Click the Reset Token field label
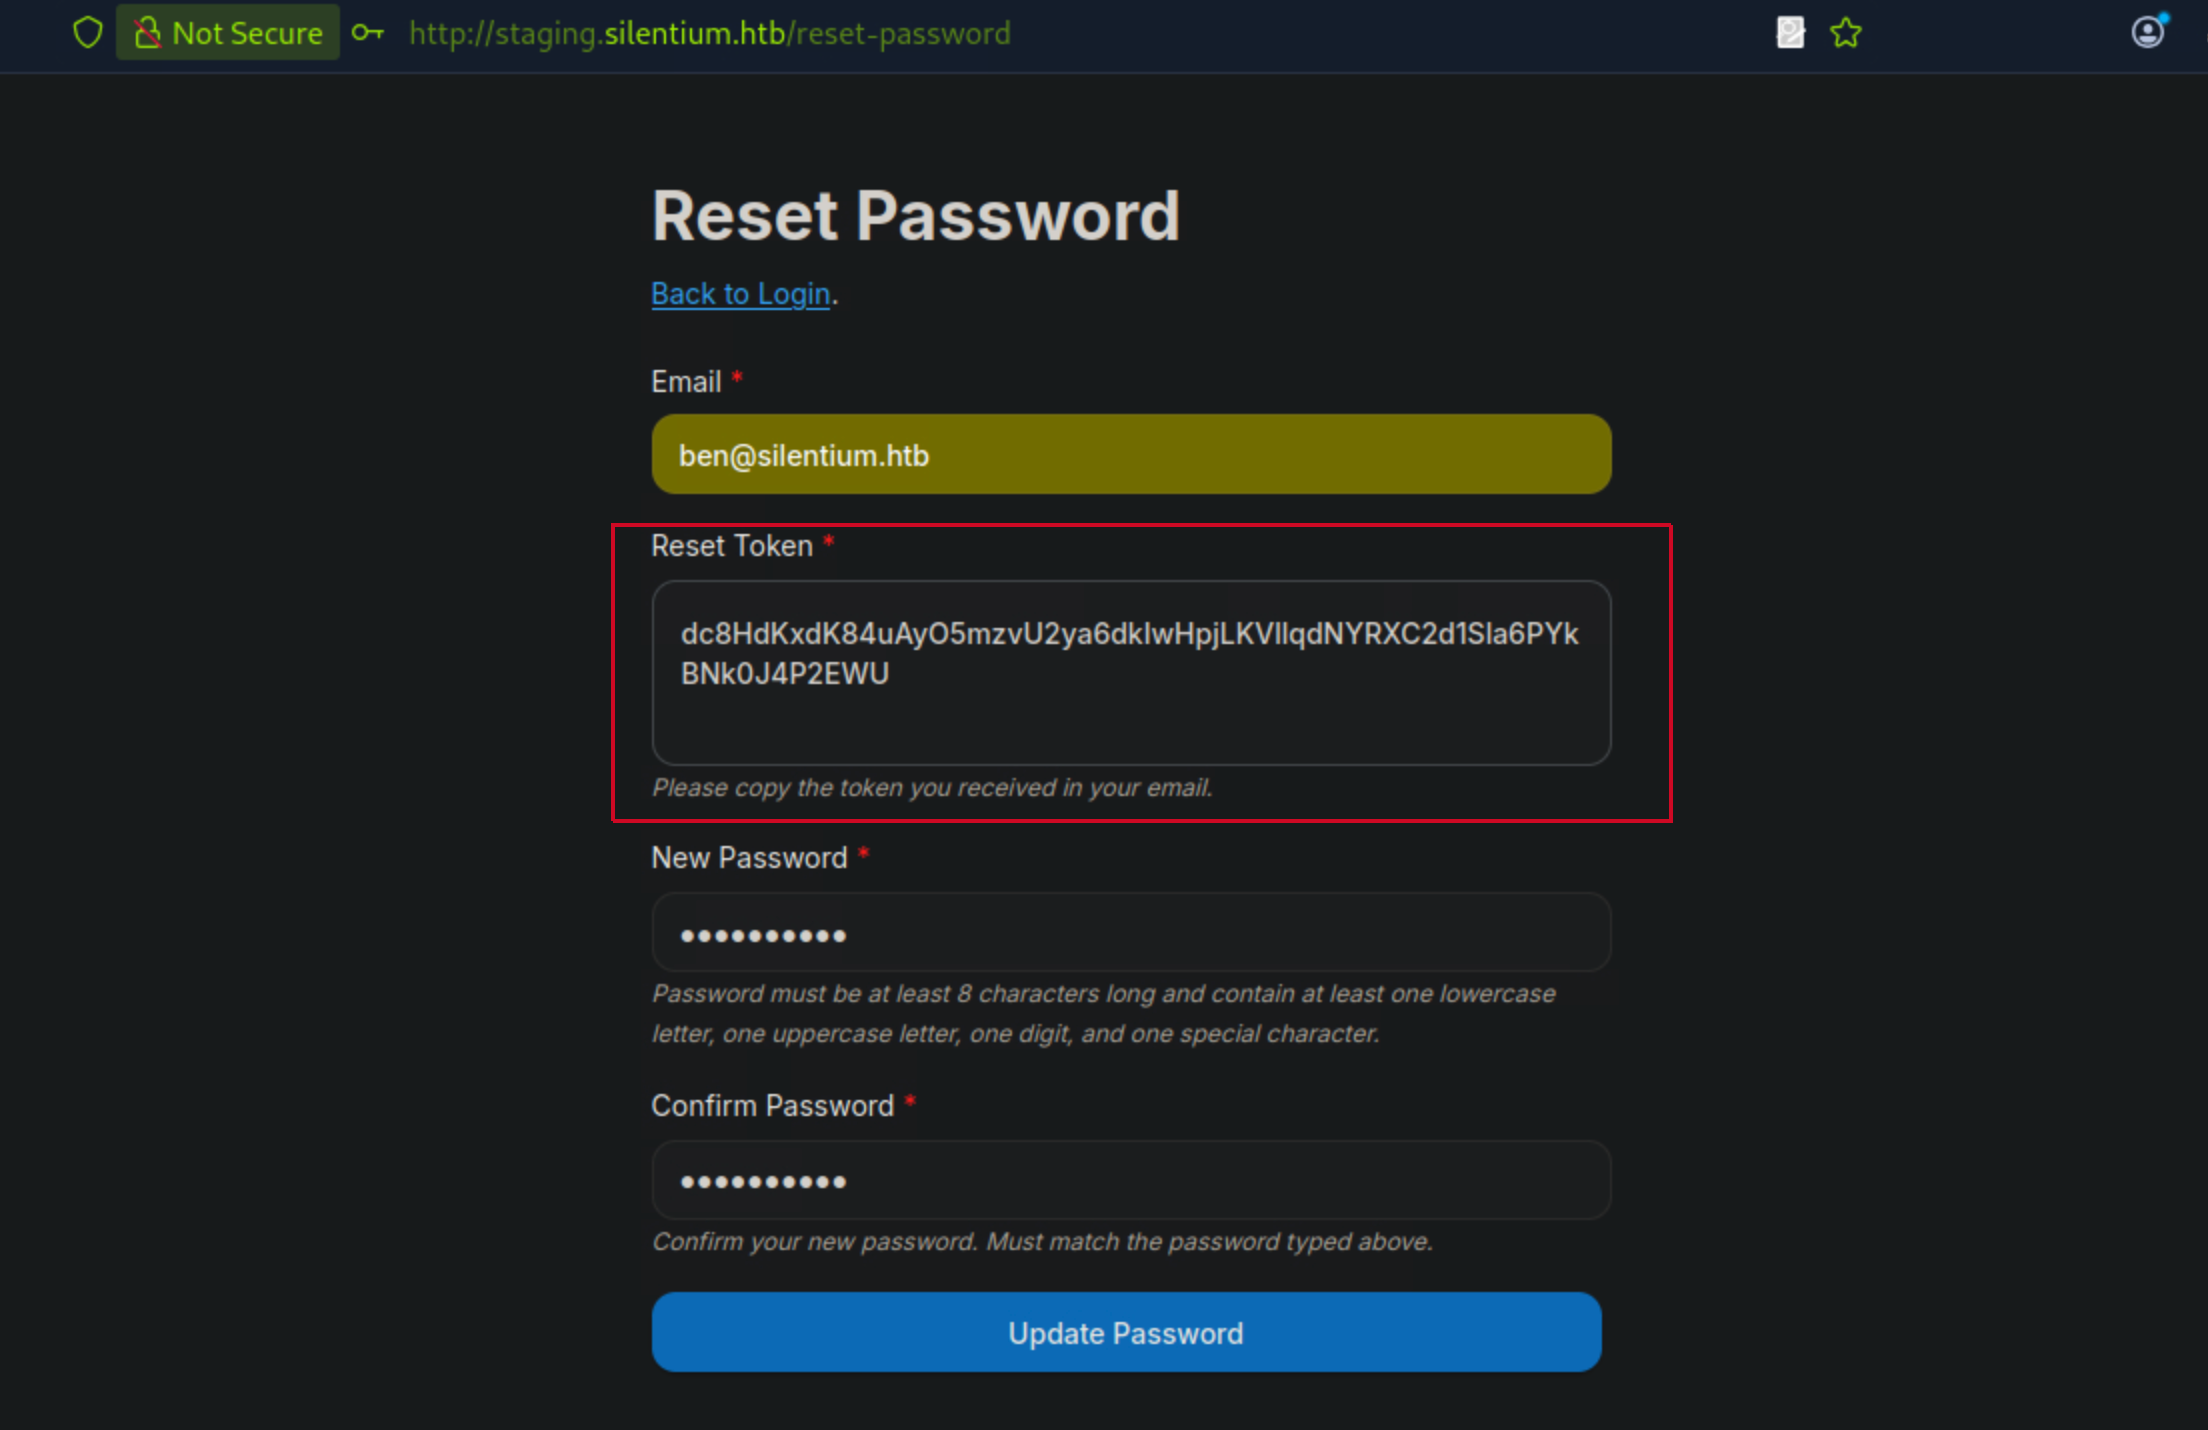2208x1430 pixels. (731, 546)
